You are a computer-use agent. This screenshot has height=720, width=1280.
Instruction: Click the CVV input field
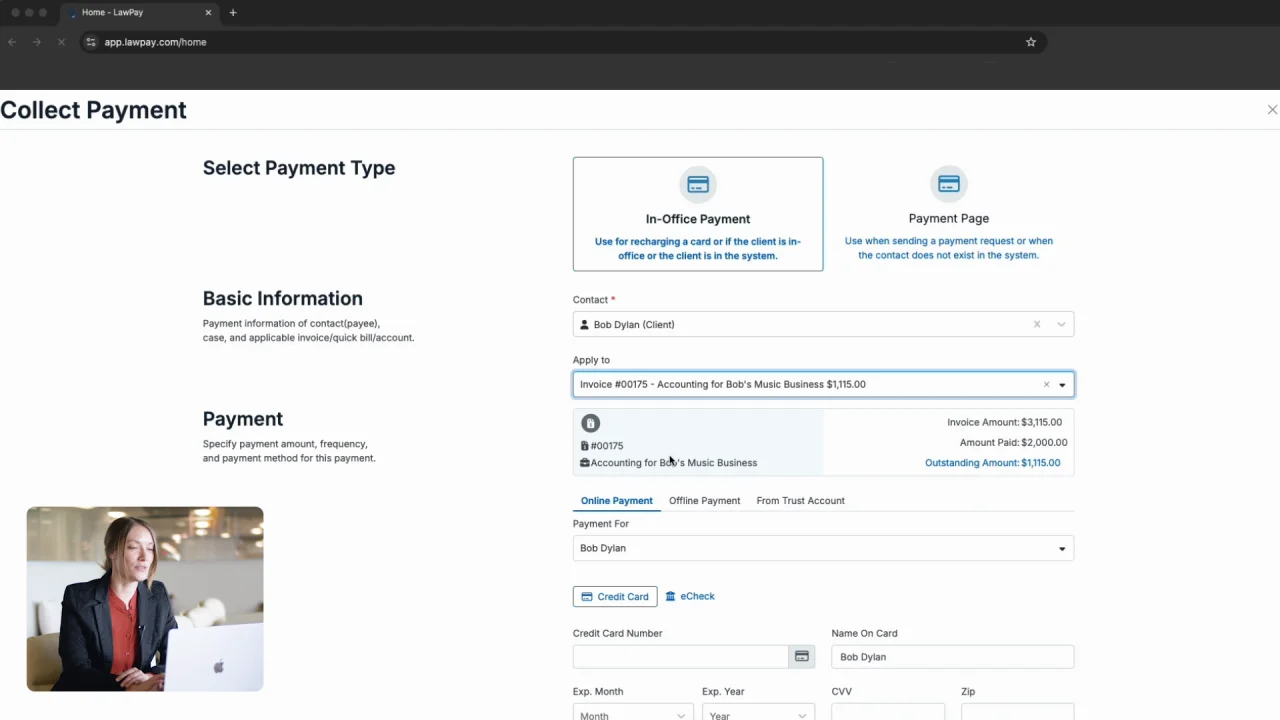[x=887, y=713]
